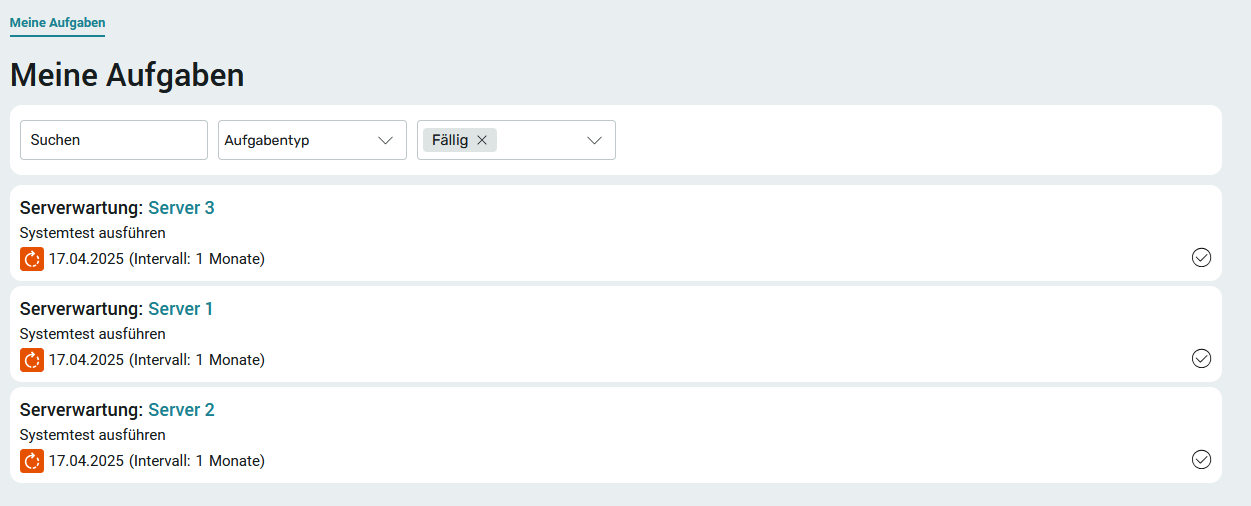Image resolution: width=1251 pixels, height=506 pixels.
Task: Focus the Suchen search field
Action: (114, 140)
